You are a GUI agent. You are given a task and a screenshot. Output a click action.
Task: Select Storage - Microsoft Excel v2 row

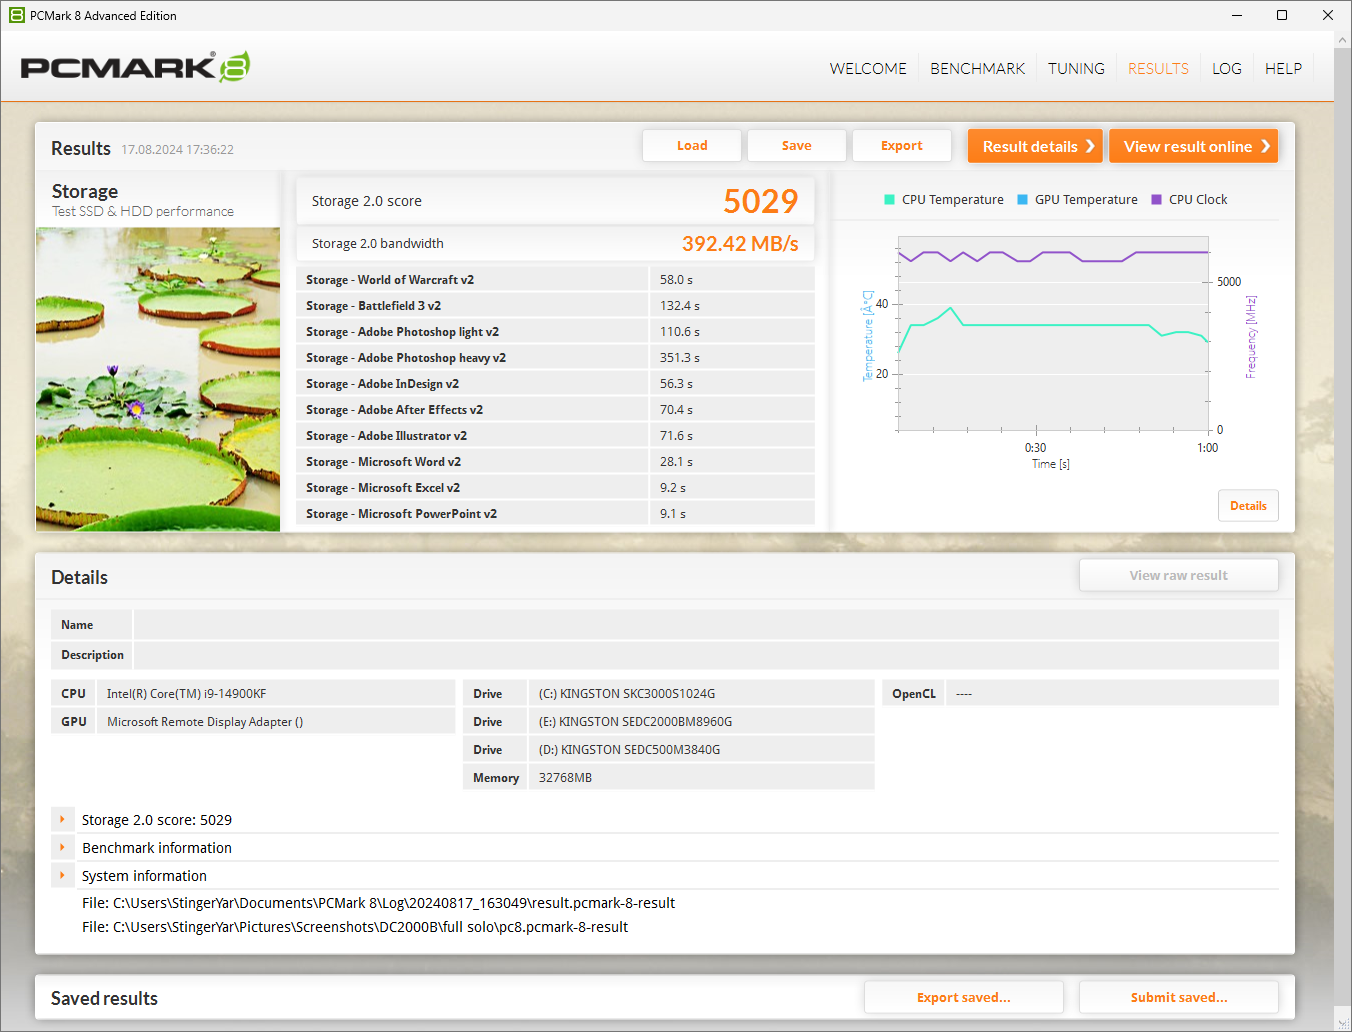[555, 488]
